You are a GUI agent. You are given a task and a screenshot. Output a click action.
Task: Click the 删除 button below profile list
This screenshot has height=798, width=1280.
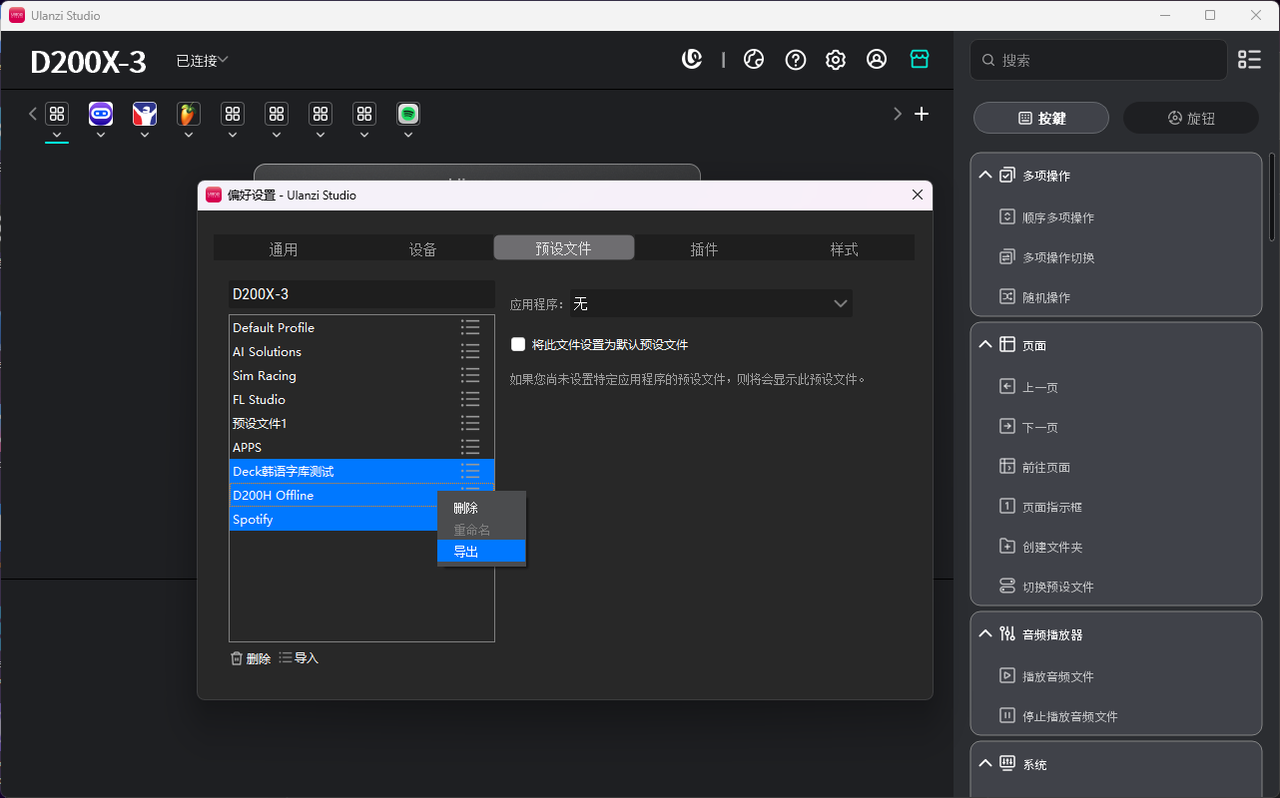[250, 658]
